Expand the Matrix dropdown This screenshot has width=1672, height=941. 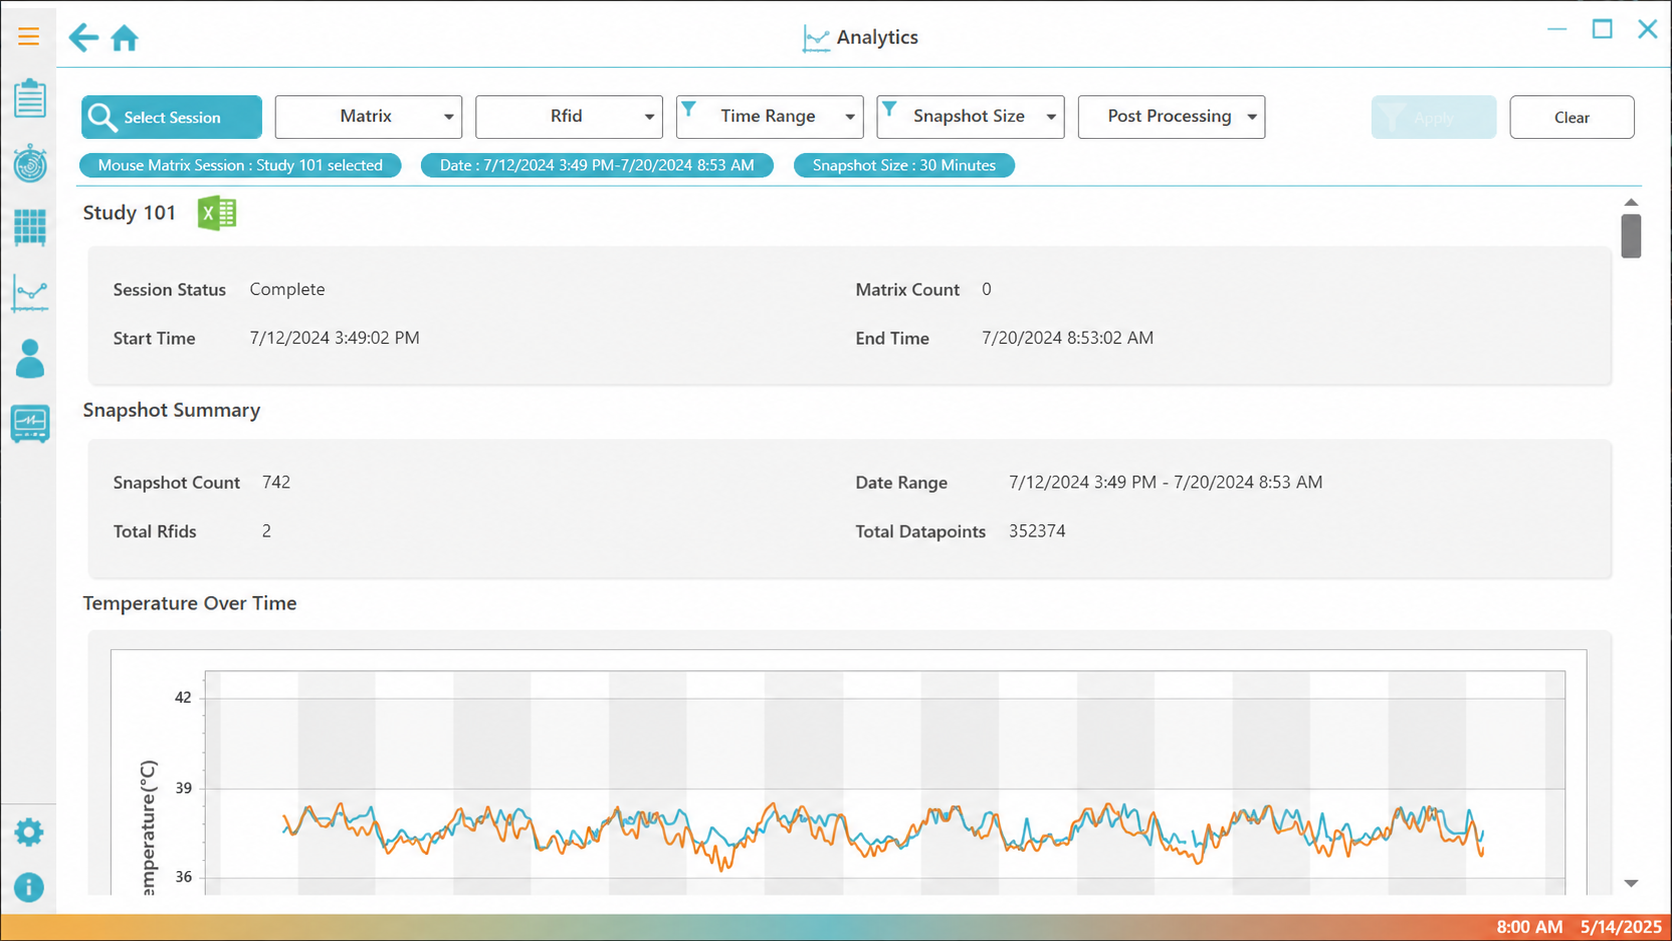click(368, 117)
